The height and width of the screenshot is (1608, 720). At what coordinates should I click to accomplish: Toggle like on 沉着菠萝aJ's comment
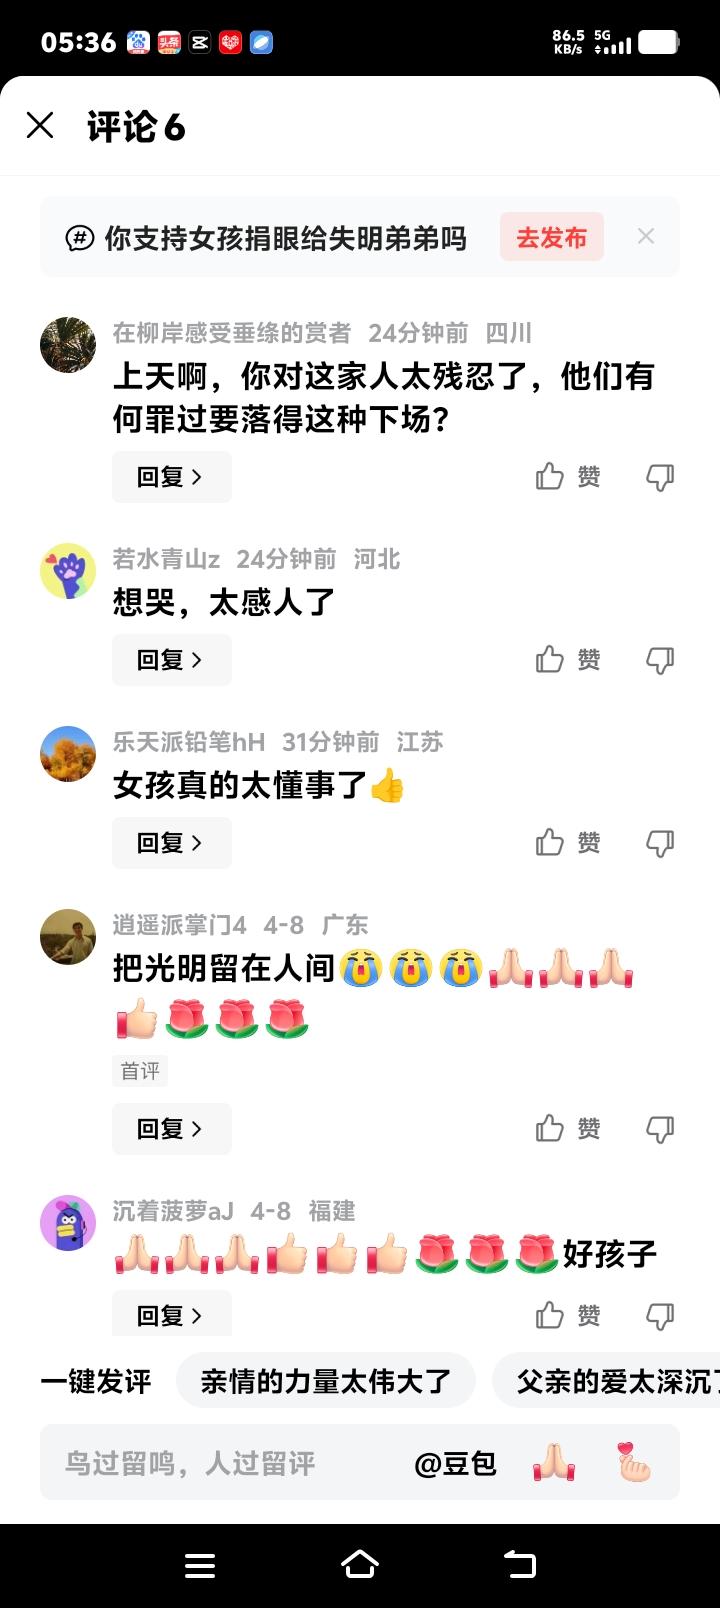click(567, 1315)
